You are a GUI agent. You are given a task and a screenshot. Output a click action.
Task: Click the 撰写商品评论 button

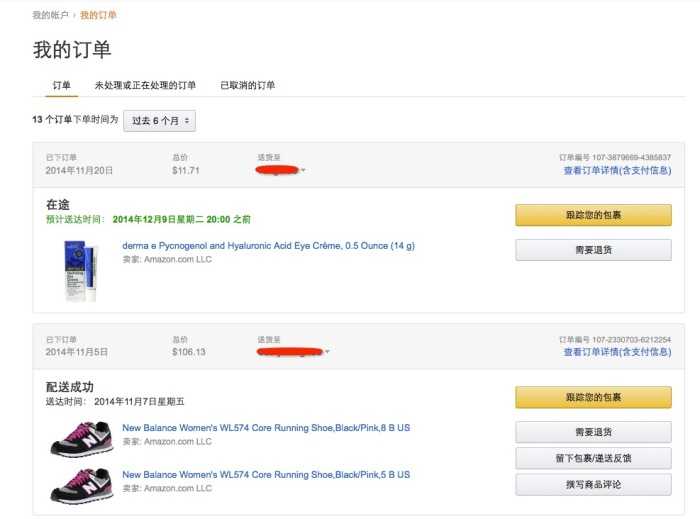(x=593, y=484)
